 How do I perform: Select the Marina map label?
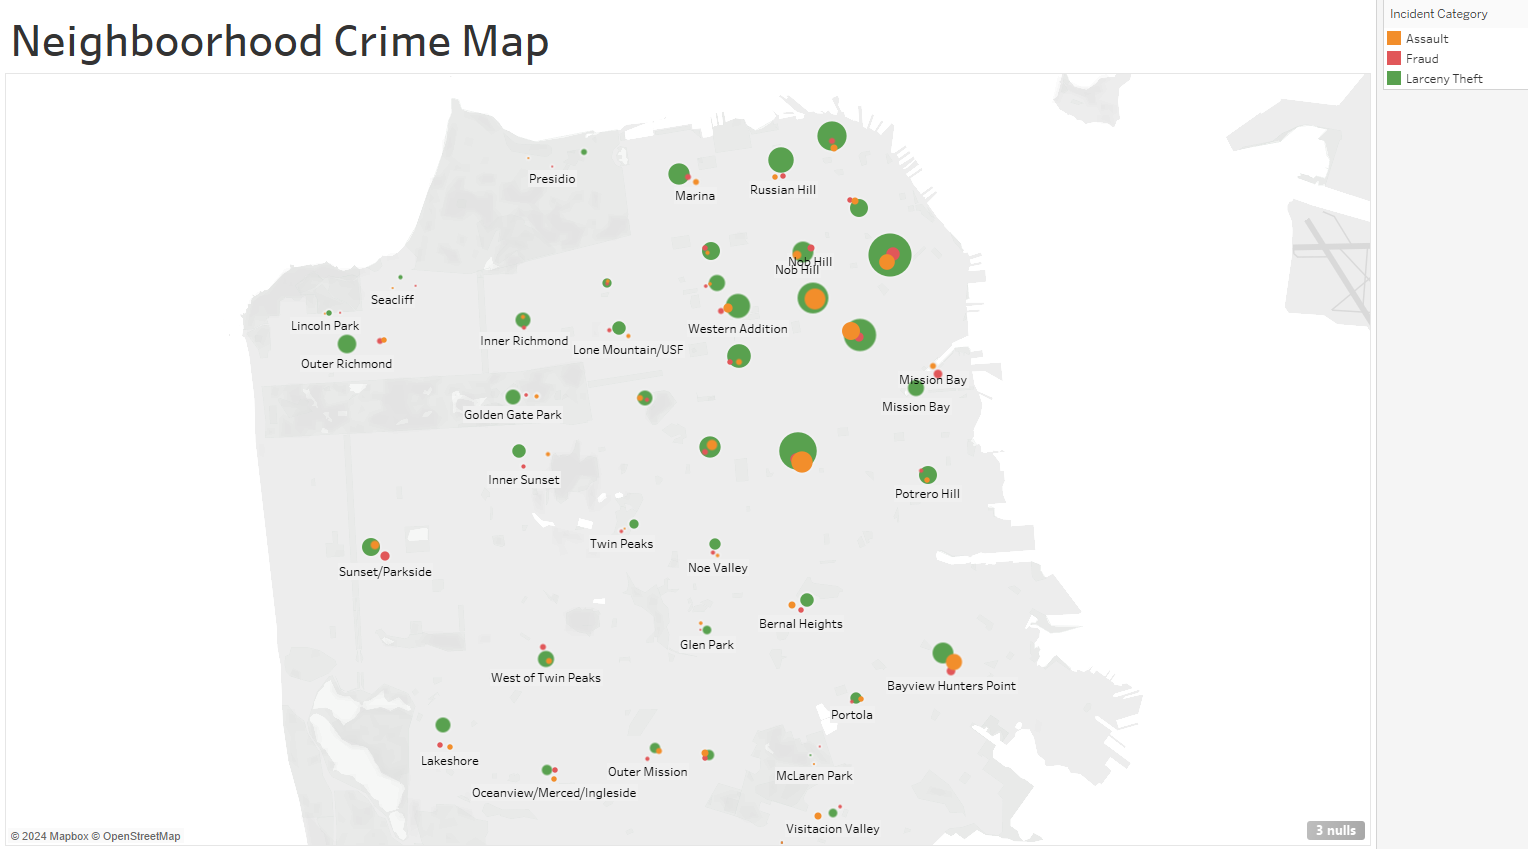point(695,196)
